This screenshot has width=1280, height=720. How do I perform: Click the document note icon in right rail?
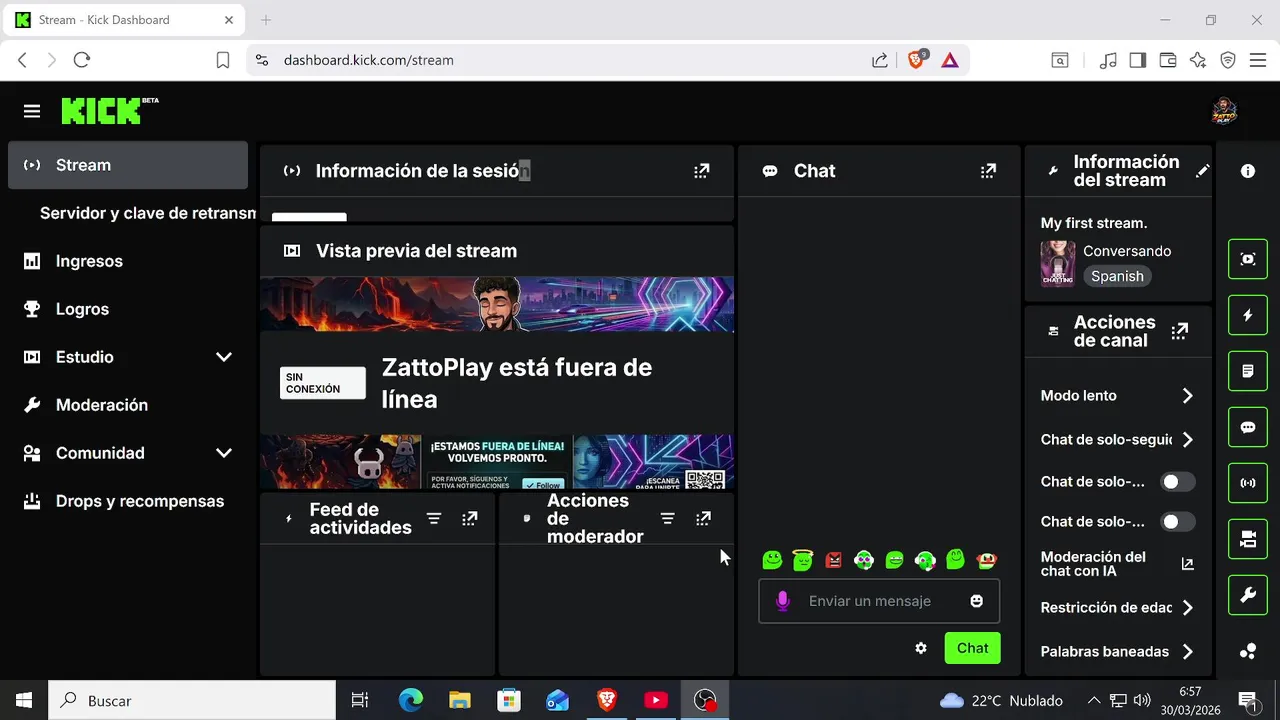pyautogui.click(x=1248, y=371)
